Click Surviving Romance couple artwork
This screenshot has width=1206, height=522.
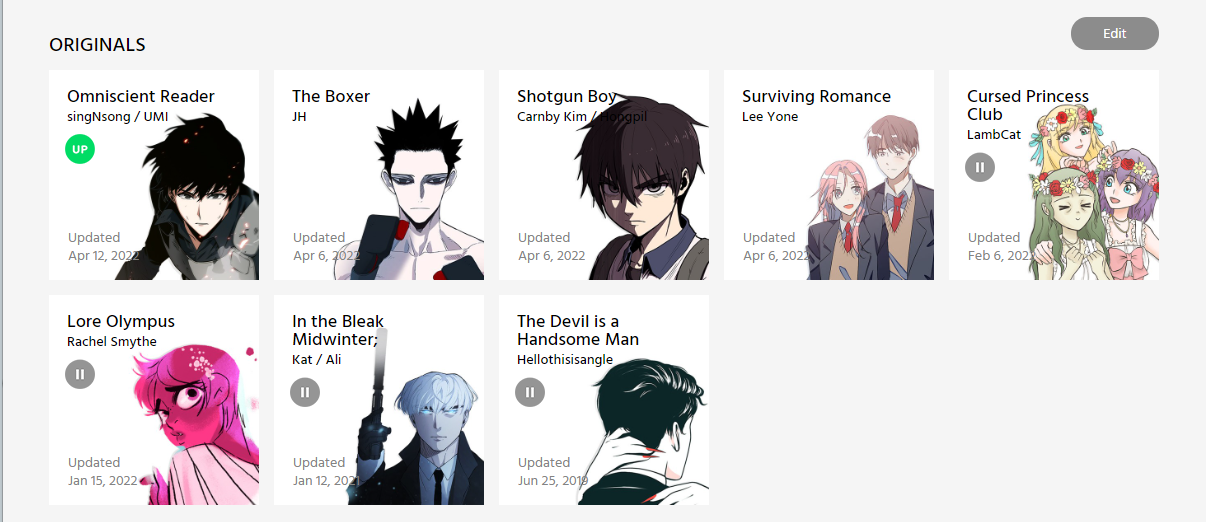[x=870, y=200]
